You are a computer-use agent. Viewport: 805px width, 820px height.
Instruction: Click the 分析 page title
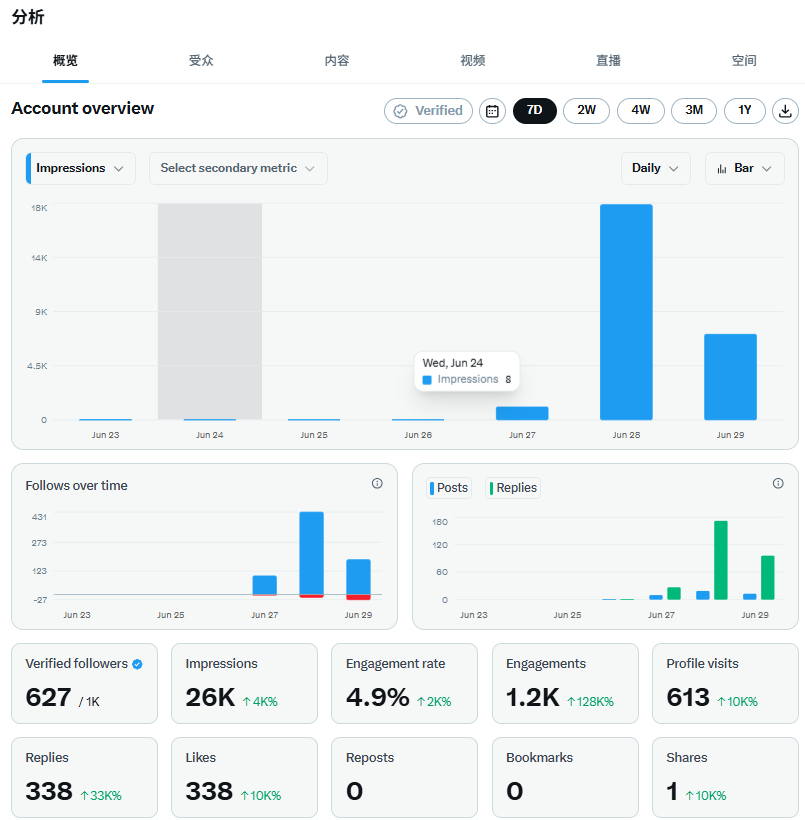coord(28,17)
